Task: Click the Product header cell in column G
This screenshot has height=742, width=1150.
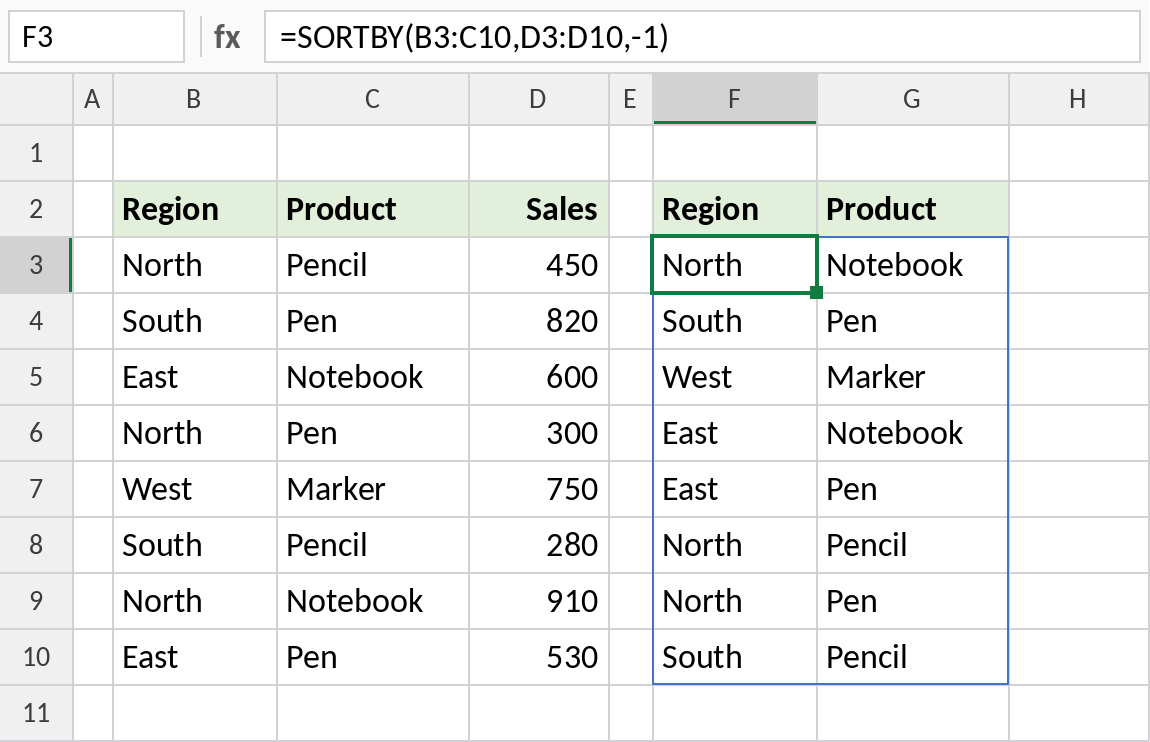Action: tap(913, 209)
